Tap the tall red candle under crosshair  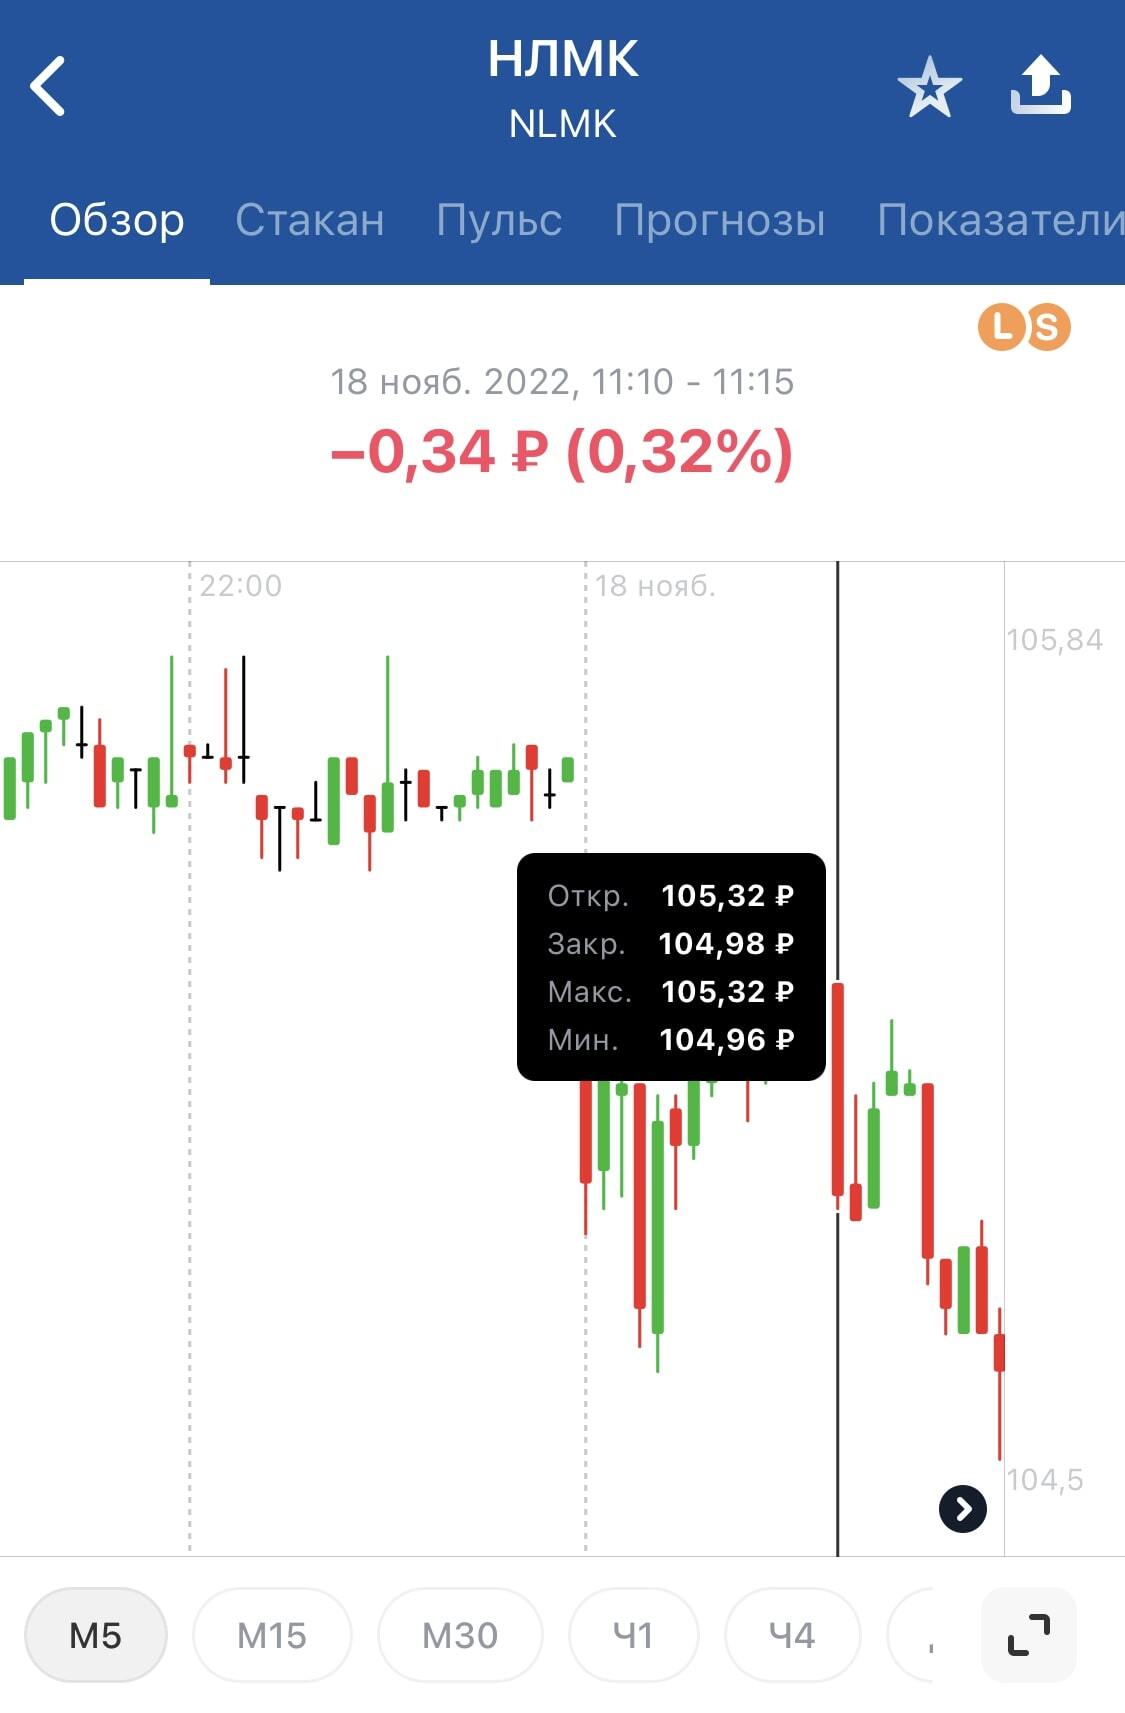point(838,1090)
